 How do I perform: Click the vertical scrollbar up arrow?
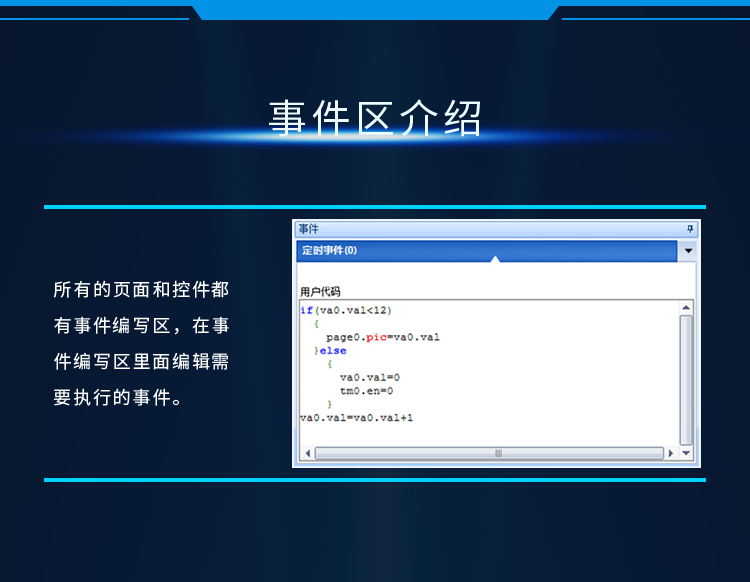(686, 308)
